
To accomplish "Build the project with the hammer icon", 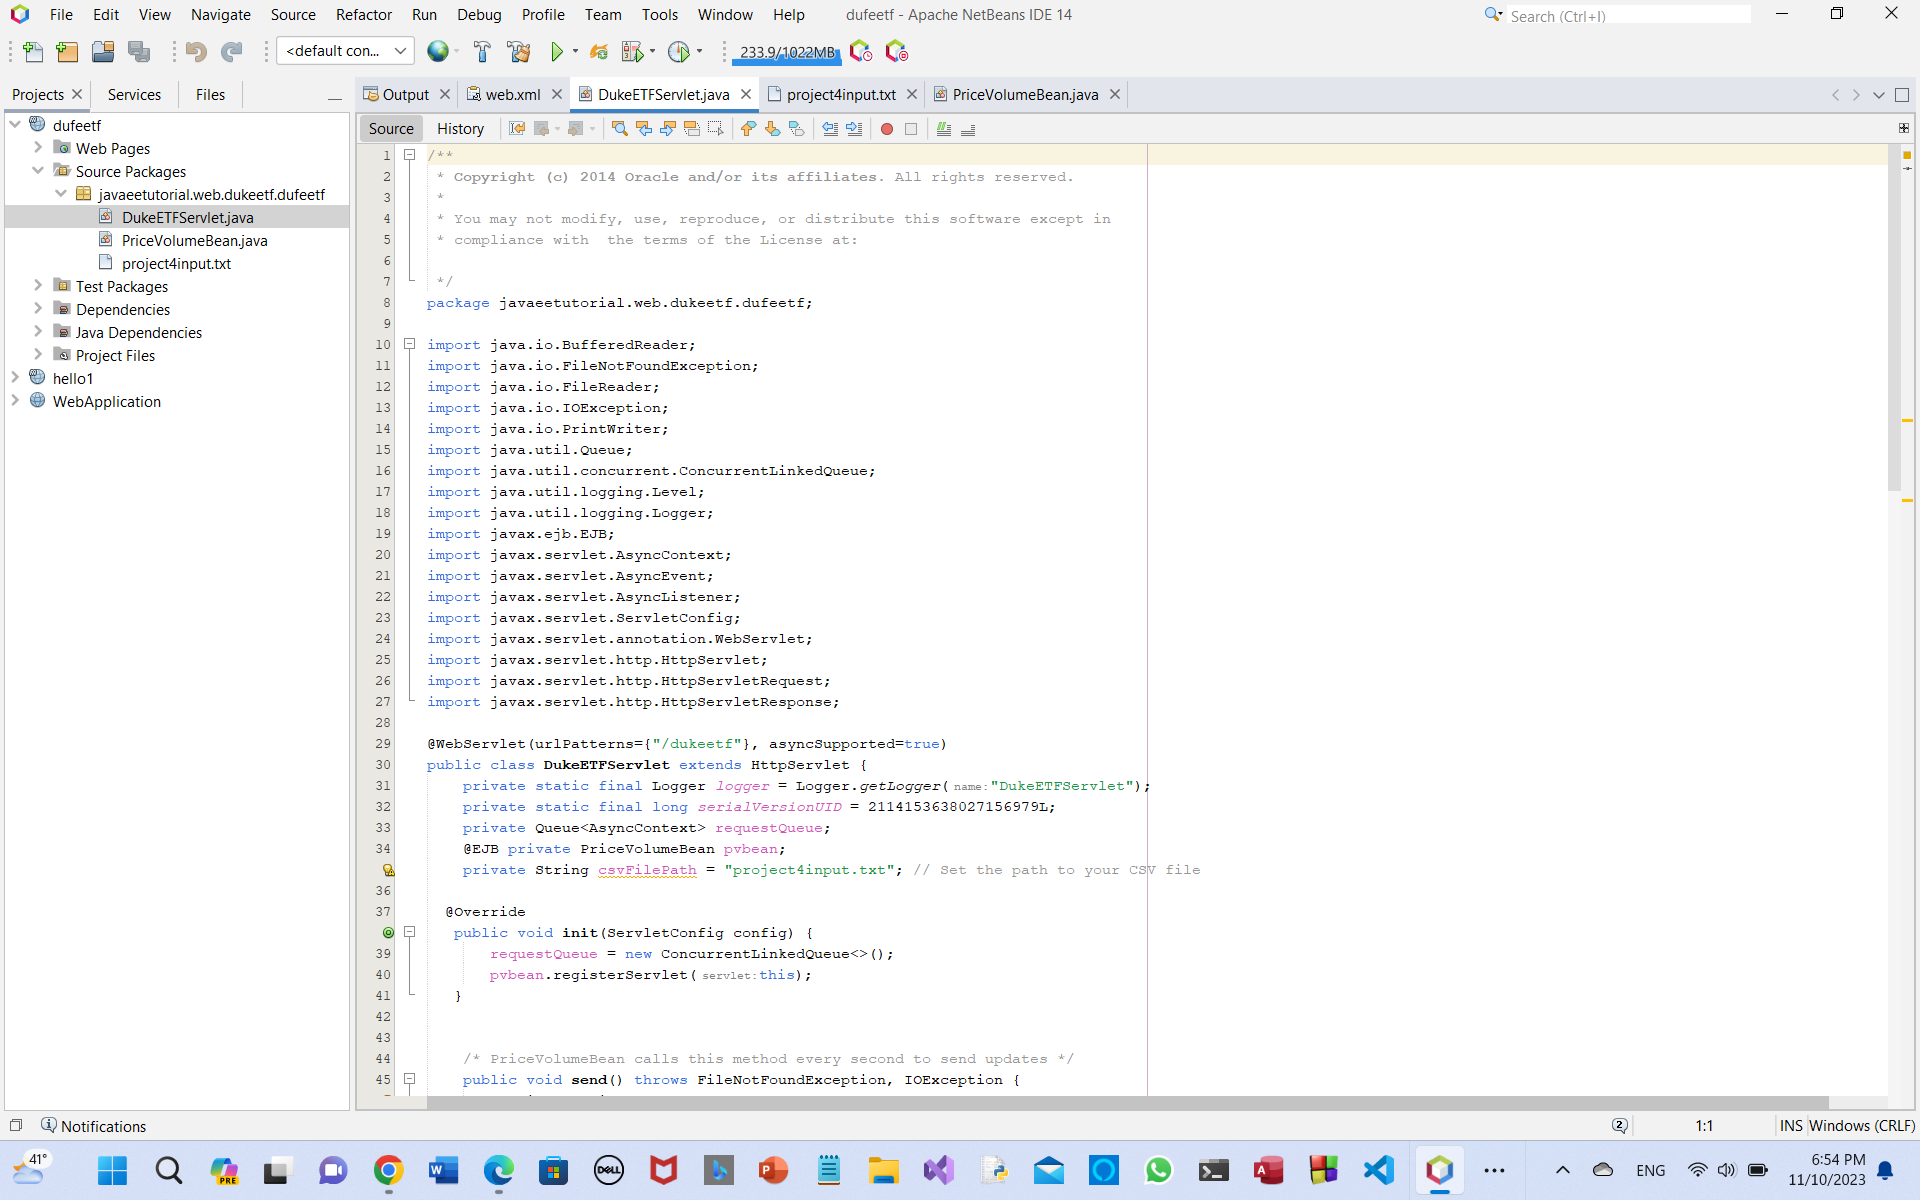I will (481, 51).
